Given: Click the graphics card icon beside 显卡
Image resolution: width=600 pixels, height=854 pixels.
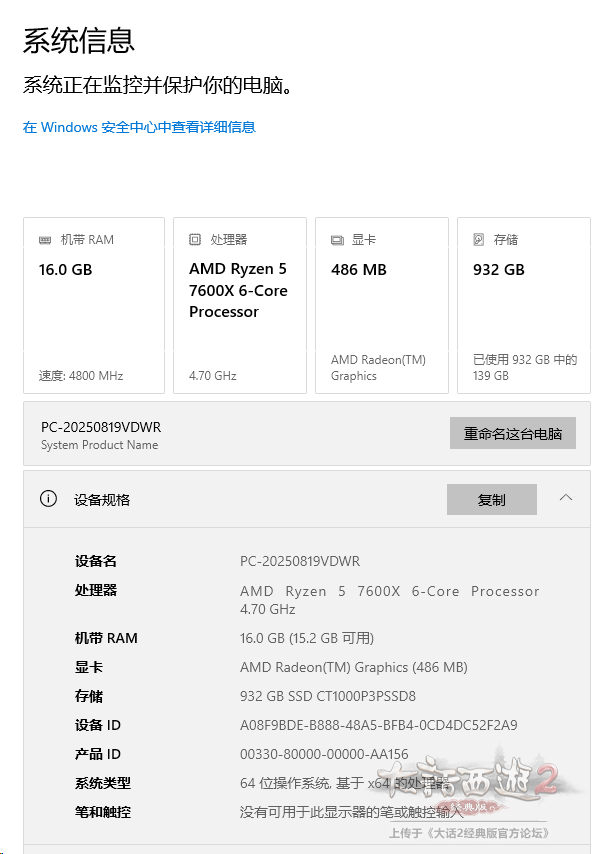Looking at the screenshot, I should [337, 240].
